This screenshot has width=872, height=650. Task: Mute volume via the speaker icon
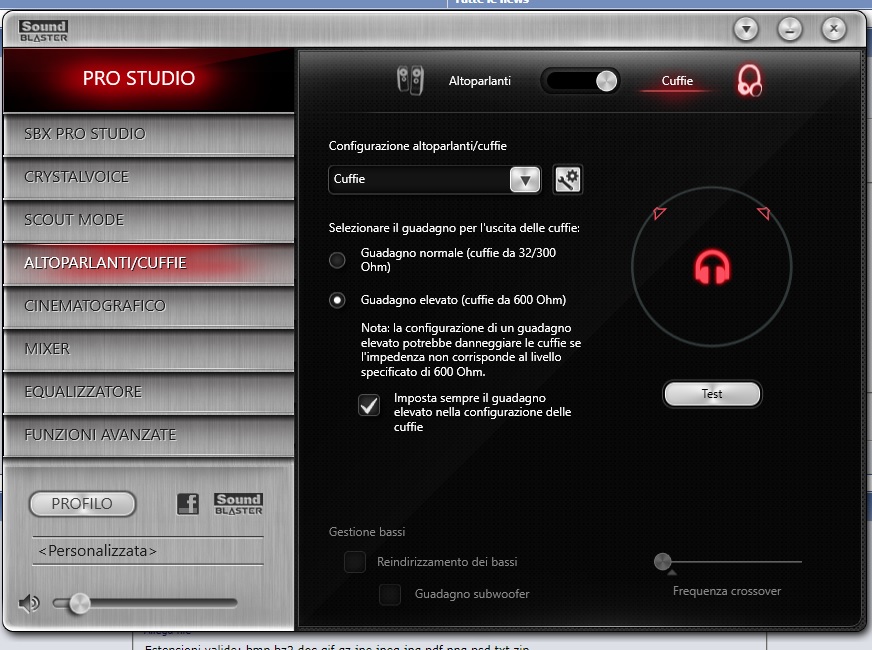coord(29,603)
